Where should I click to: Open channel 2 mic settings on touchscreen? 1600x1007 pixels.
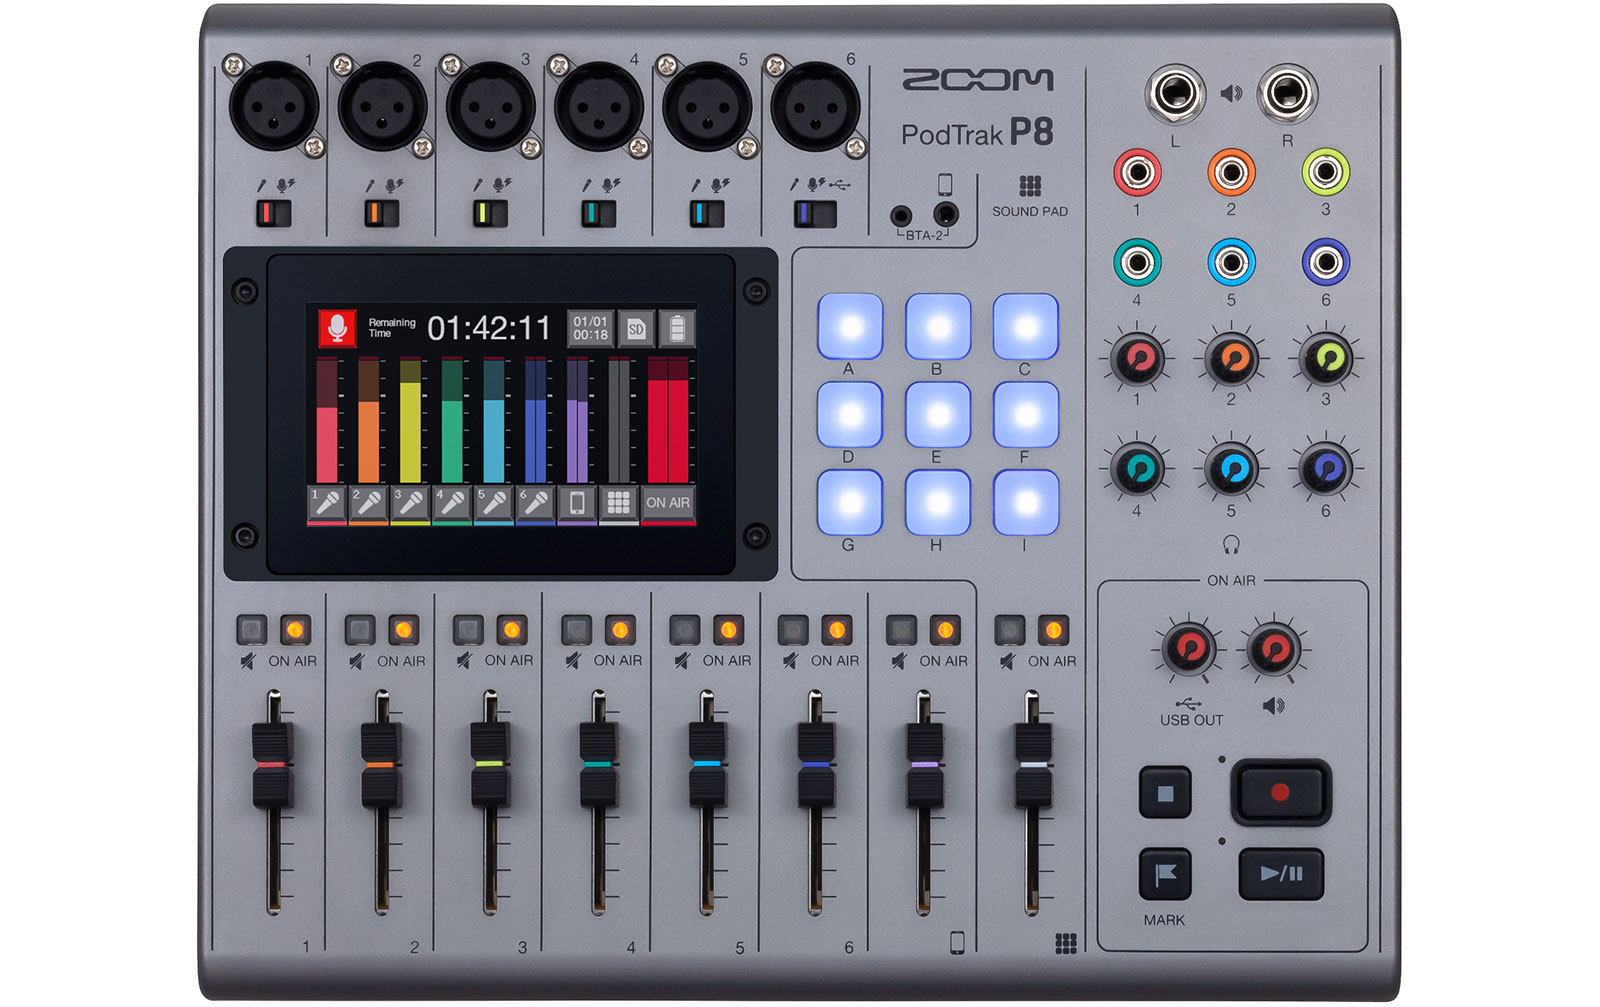pyautogui.click(x=368, y=503)
